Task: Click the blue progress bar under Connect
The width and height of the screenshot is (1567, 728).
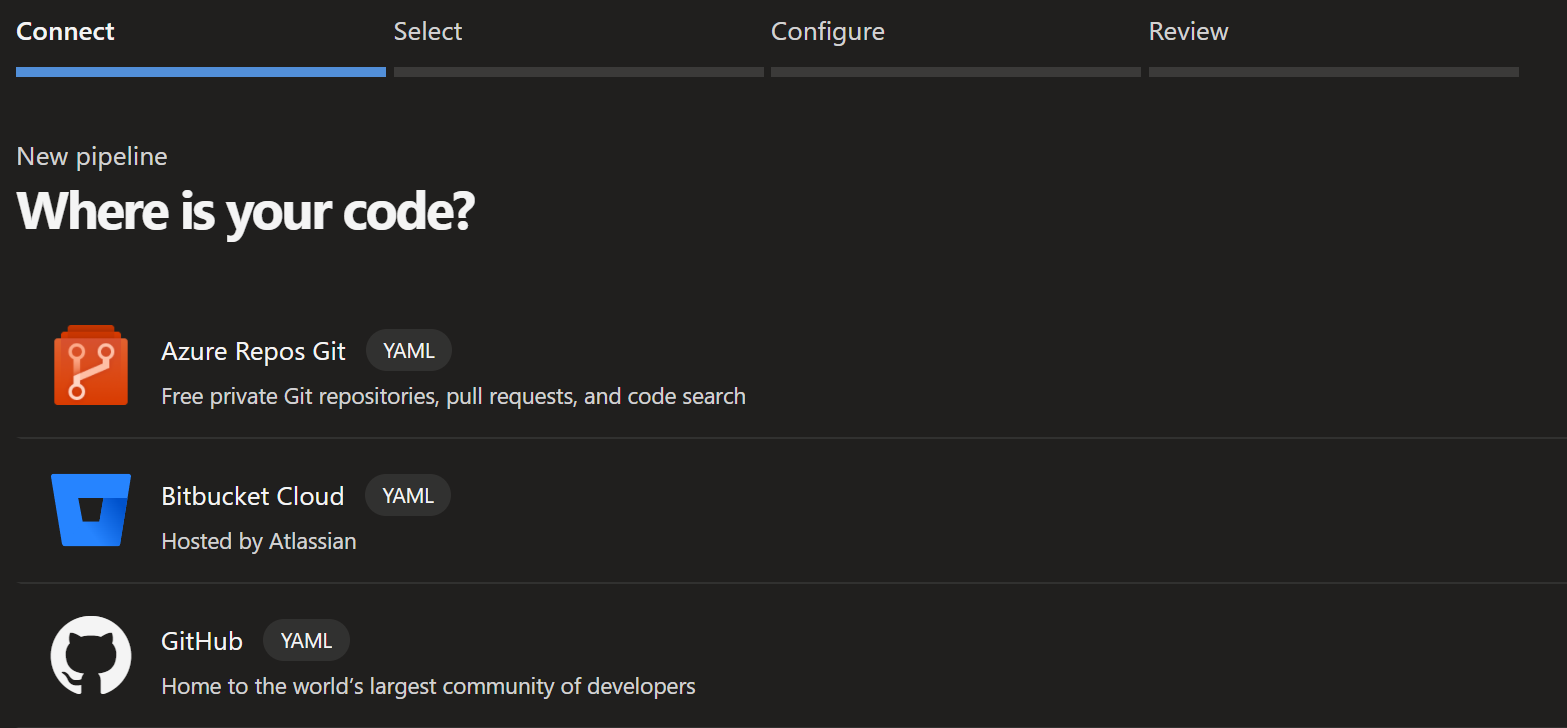Action: click(x=201, y=72)
